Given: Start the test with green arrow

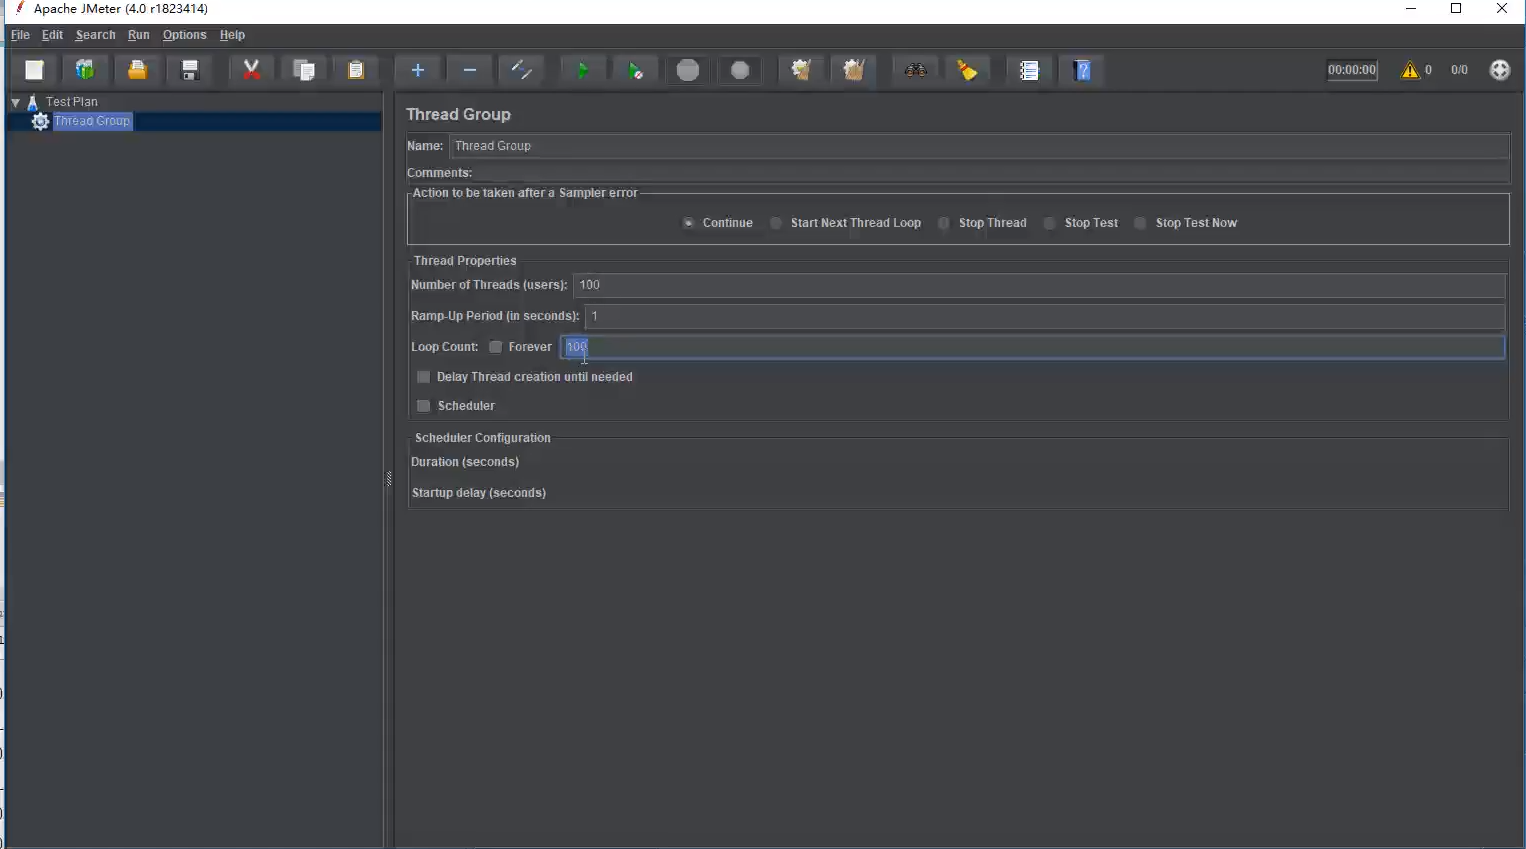Looking at the screenshot, I should [583, 70].
